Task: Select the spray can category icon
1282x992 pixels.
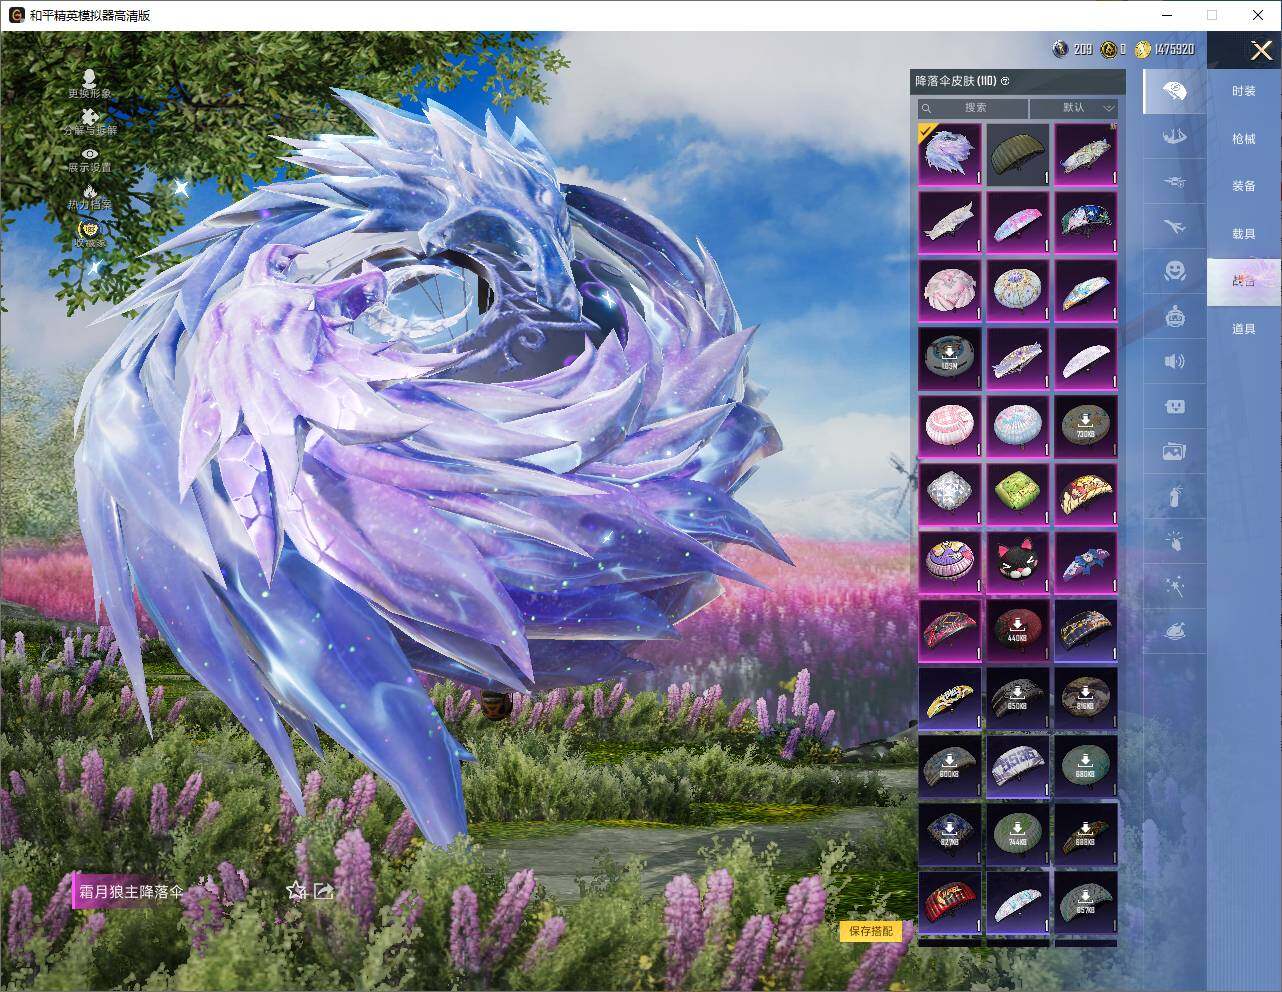Action: [x=1174, y=496]
